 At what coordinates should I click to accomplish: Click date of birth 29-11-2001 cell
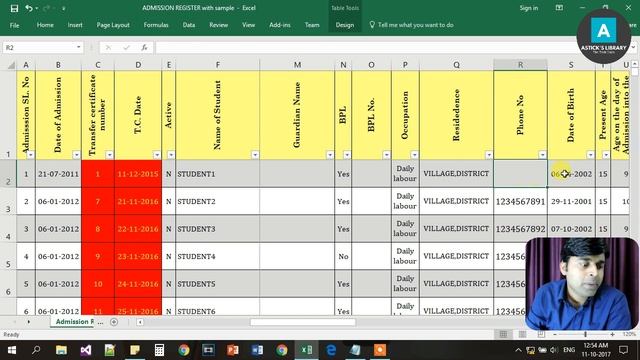(571, 202)
